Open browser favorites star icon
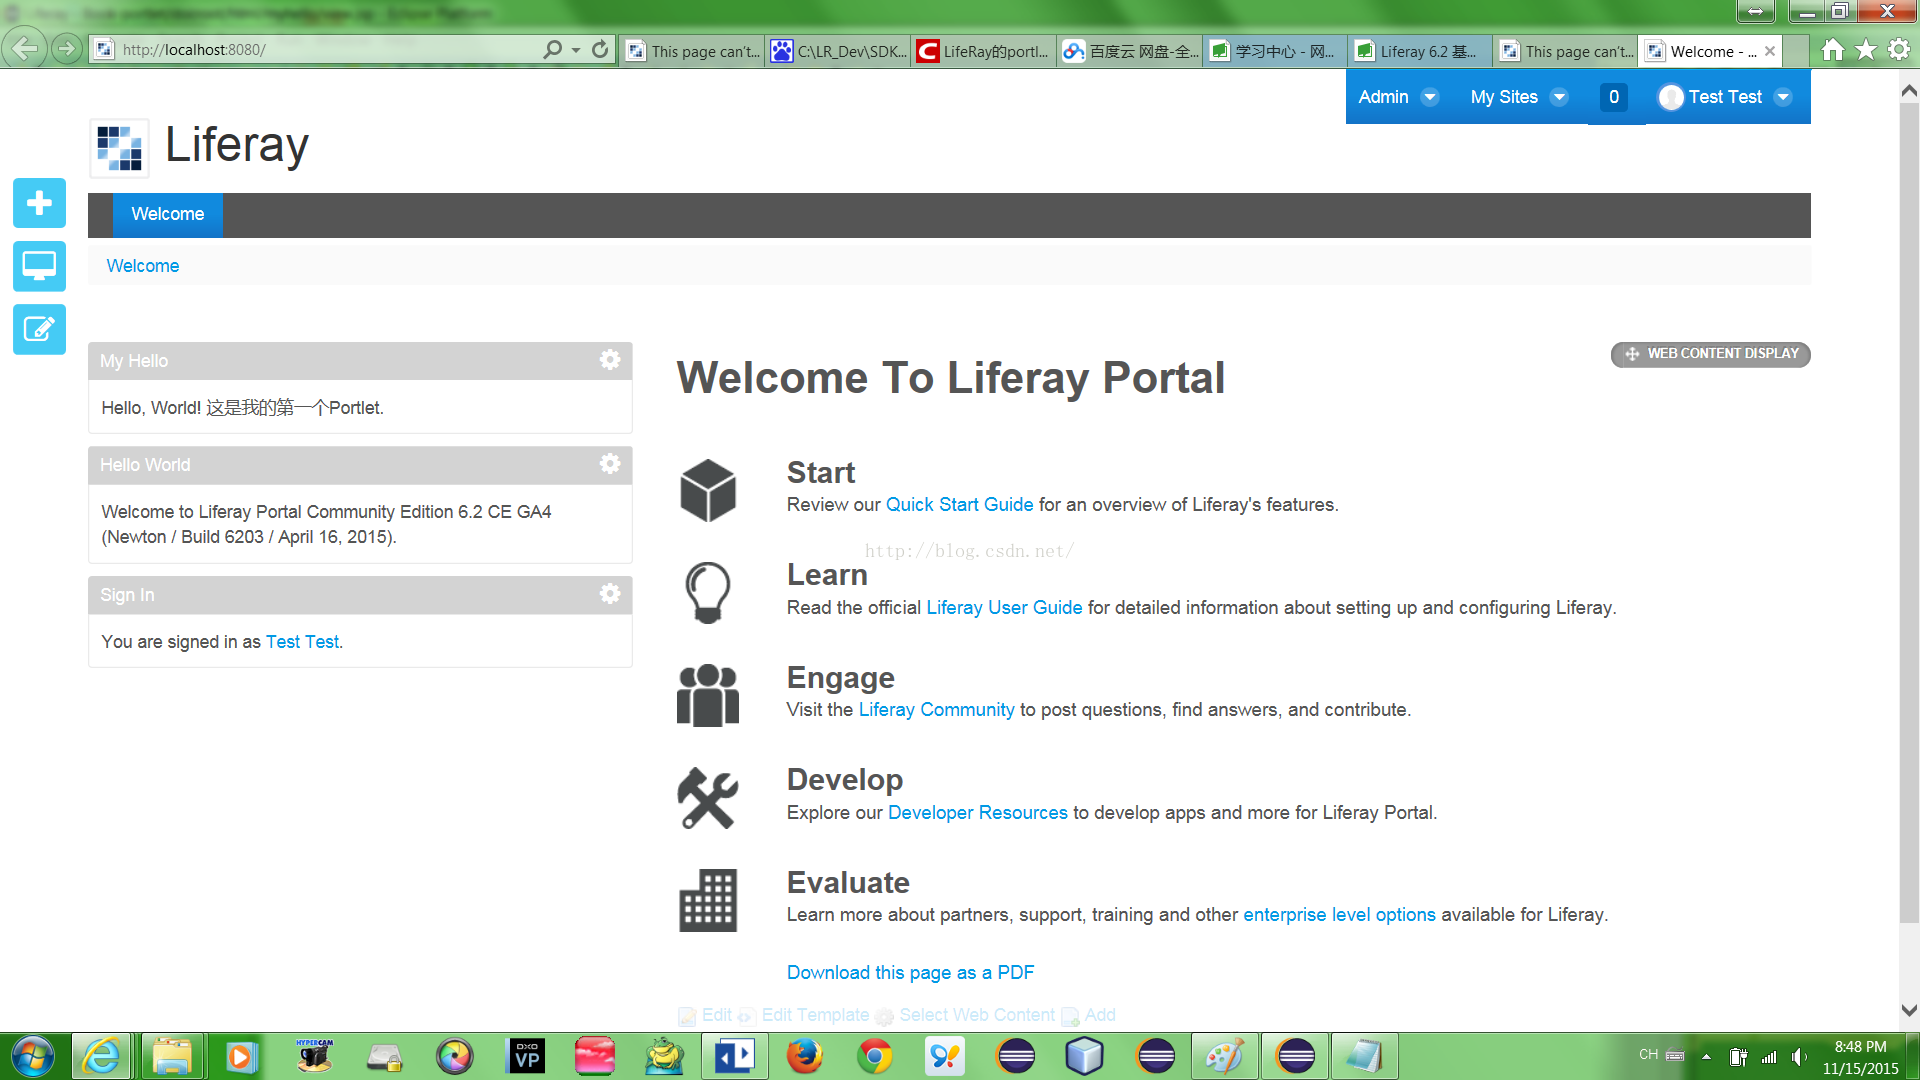1920x1080 pixels. pos(1866,49)
